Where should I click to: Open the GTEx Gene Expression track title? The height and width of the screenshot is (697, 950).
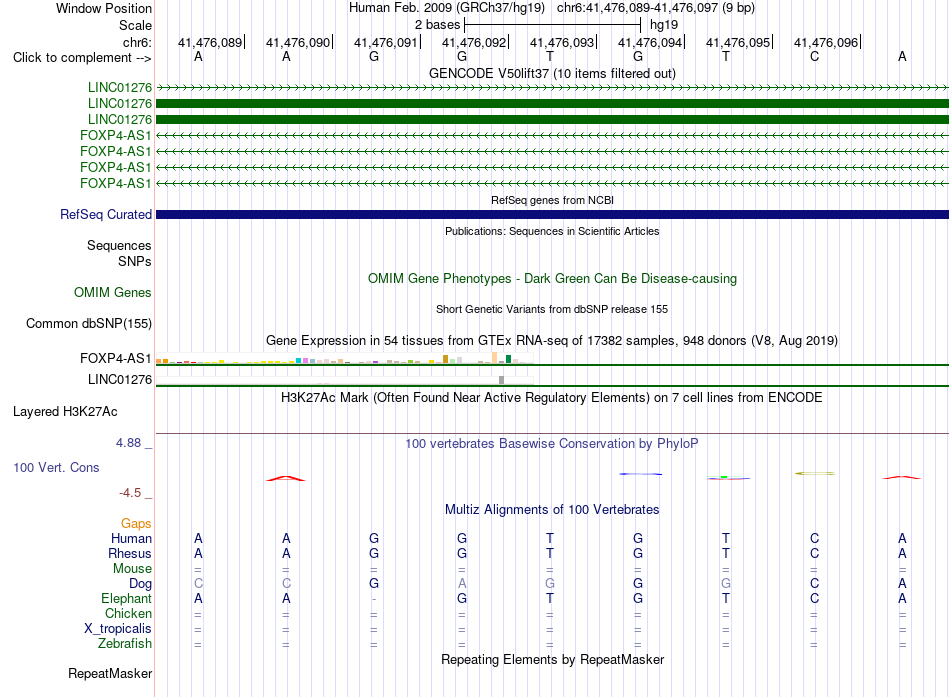[552, 341]
